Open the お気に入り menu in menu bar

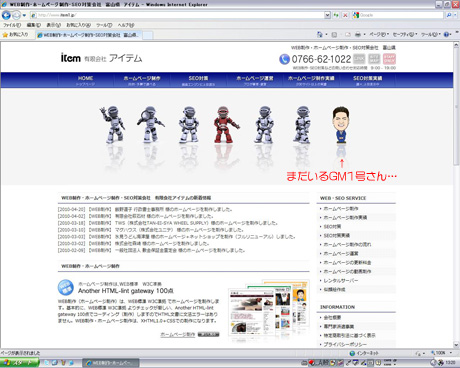(78, 25)
